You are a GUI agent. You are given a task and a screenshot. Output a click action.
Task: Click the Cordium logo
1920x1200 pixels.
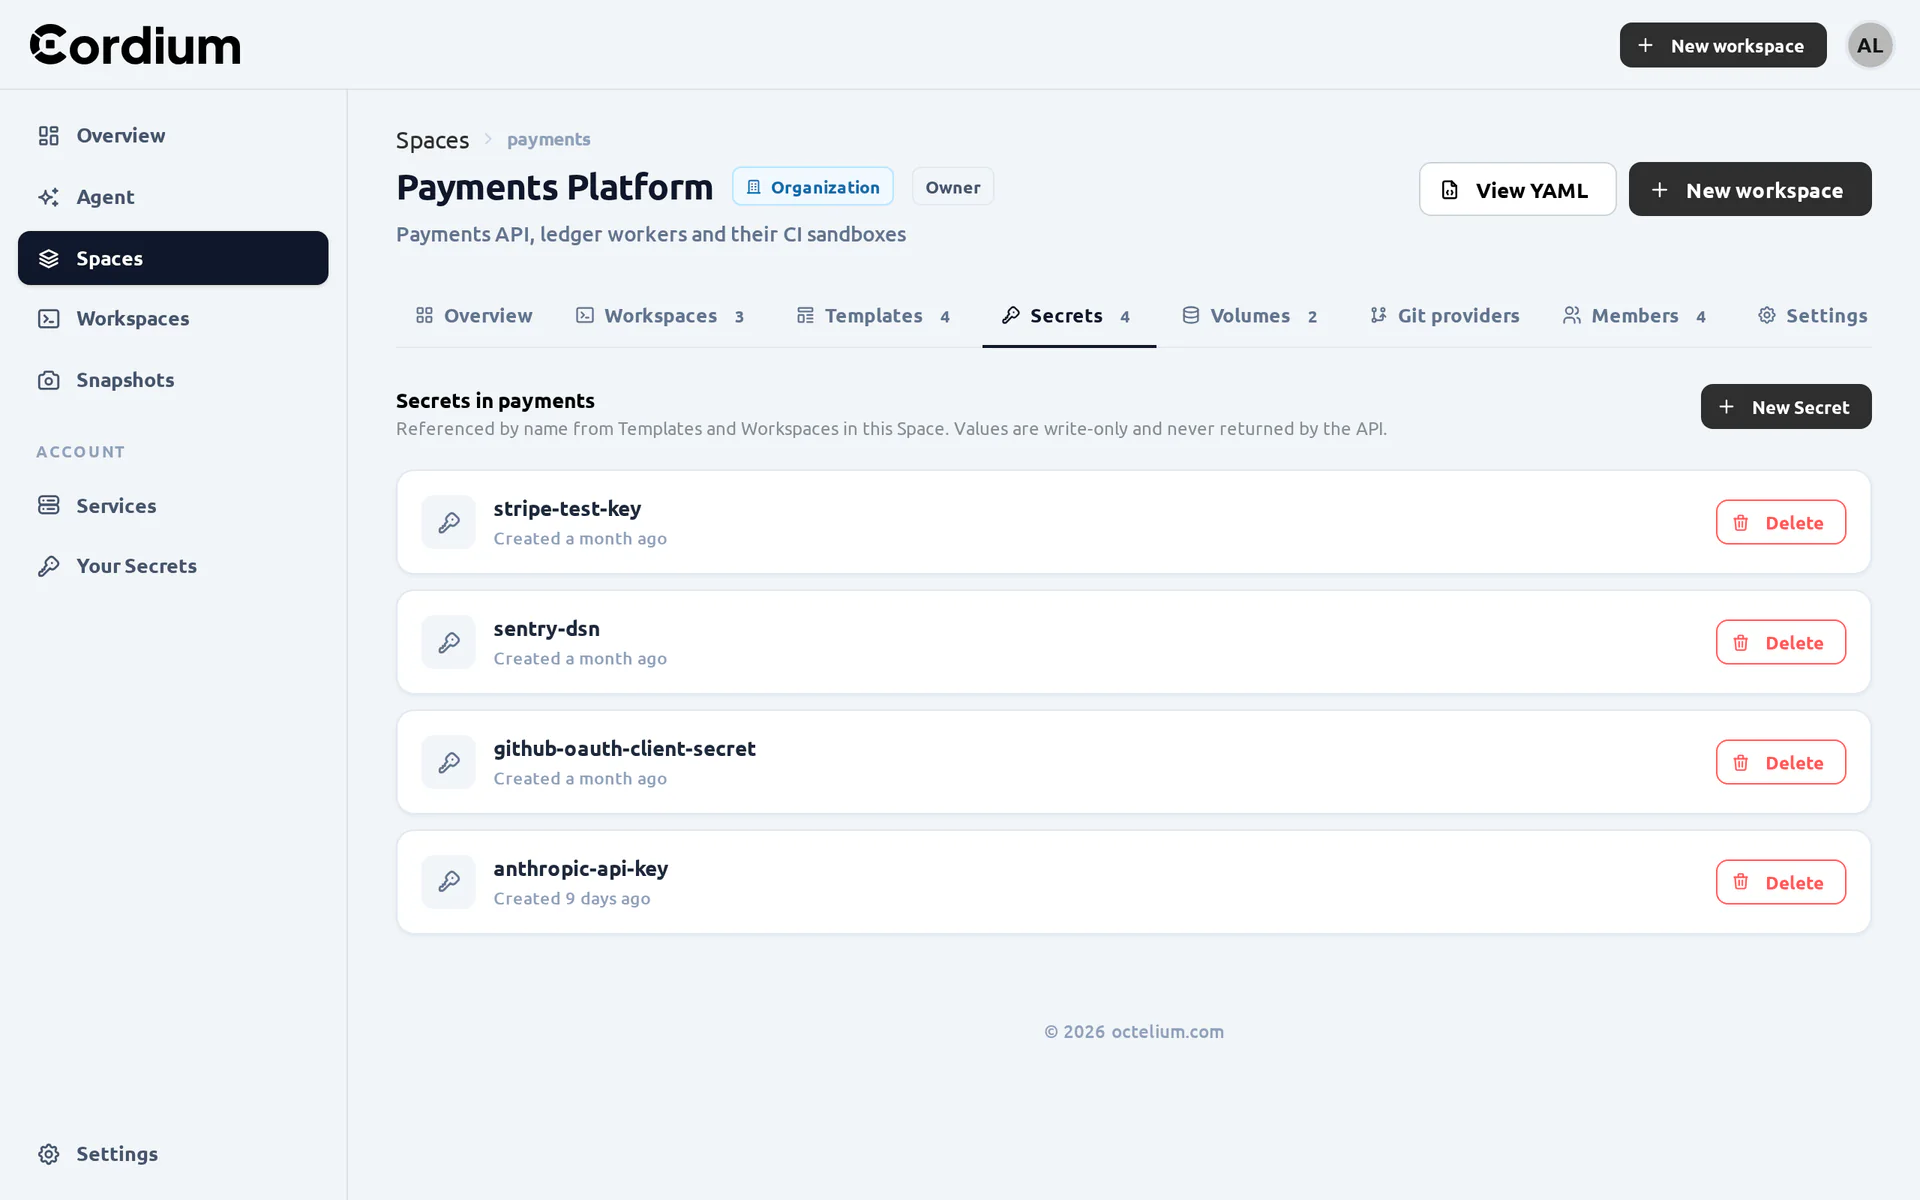tap(135, 45)
